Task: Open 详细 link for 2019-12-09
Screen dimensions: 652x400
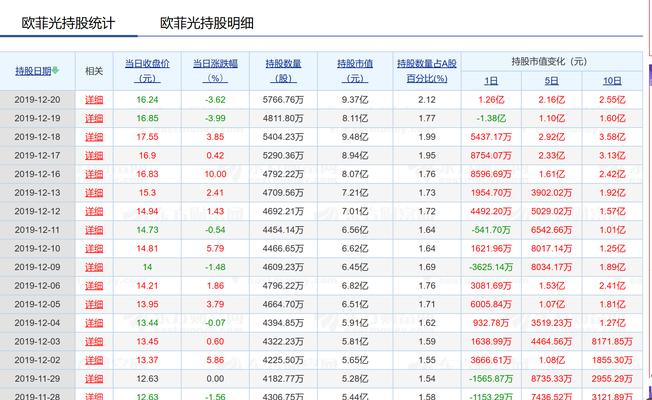Action: coord(94,267)
